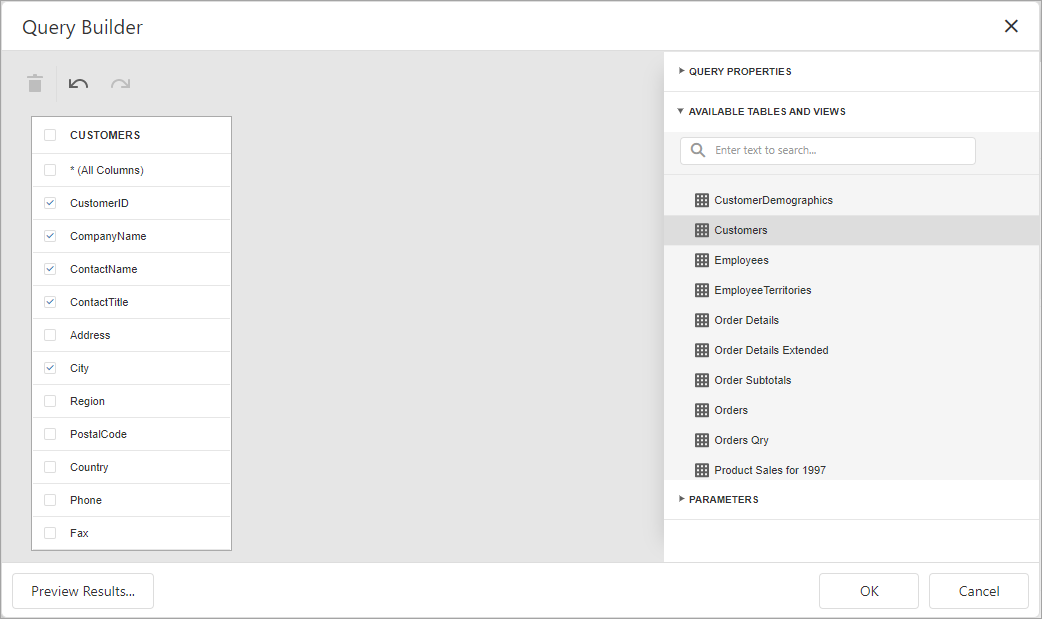This screenshot has height=619, width=1042.
Task: Click the table icon next to Employees
Action: click(702, 260)
